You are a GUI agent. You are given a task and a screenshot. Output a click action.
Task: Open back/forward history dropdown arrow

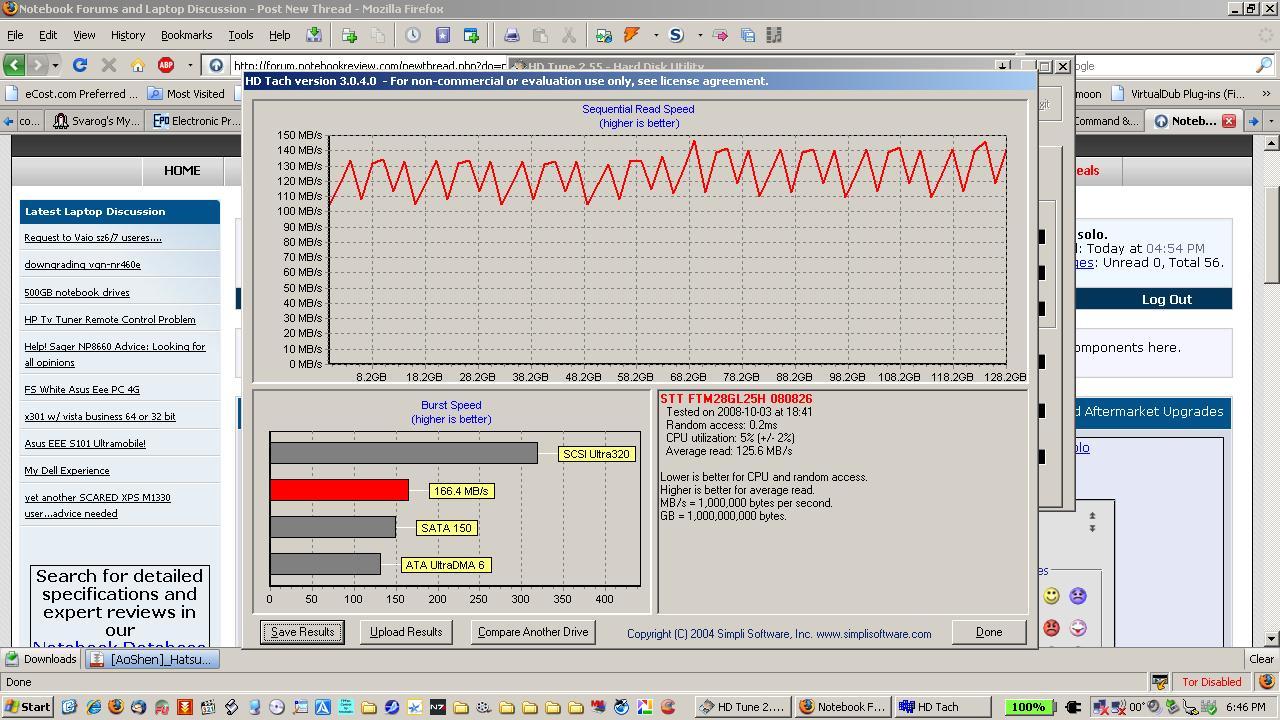point(55,65)
